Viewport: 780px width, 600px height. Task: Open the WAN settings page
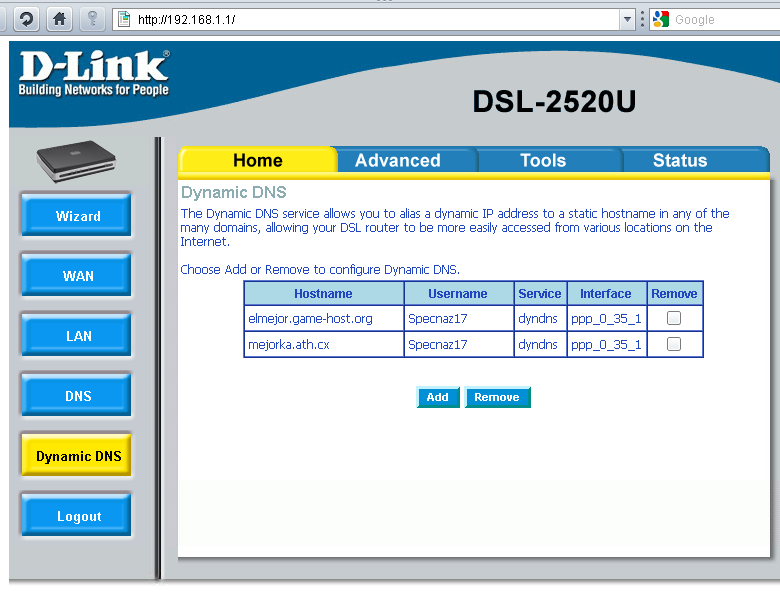[78, 276]
